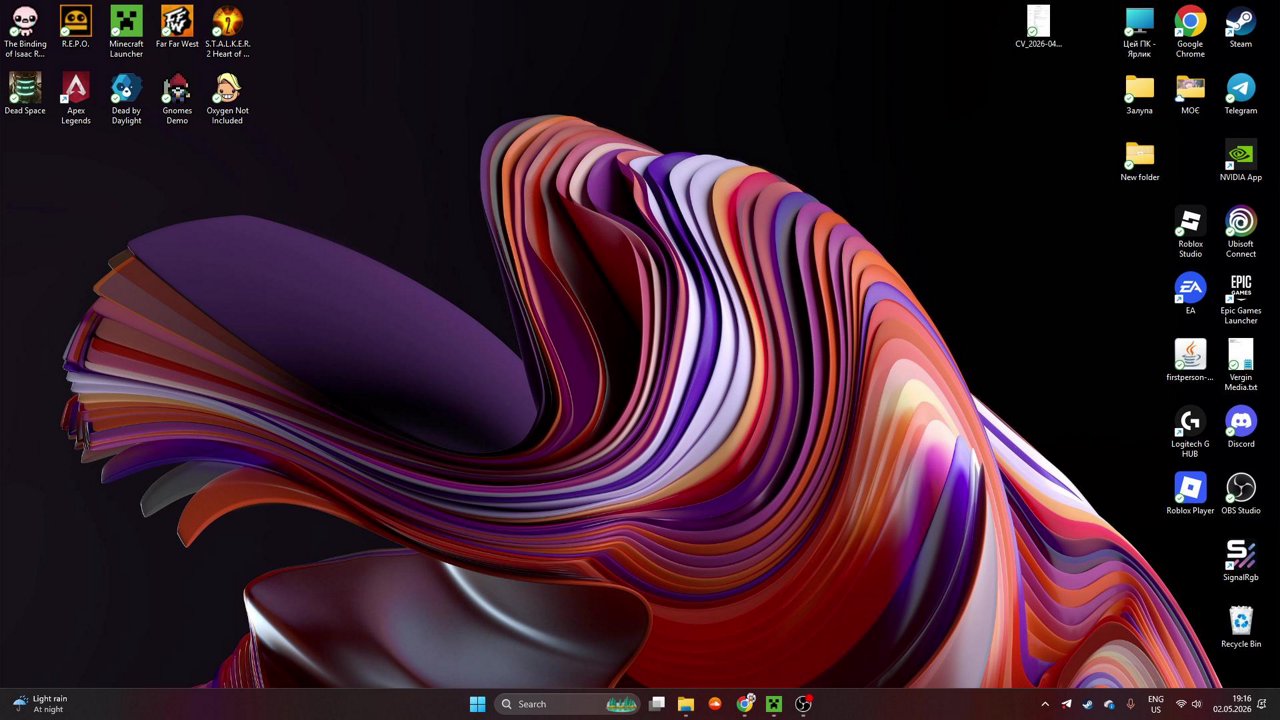
Task: Open Task View from the taskbar
Action: (657, 704)
